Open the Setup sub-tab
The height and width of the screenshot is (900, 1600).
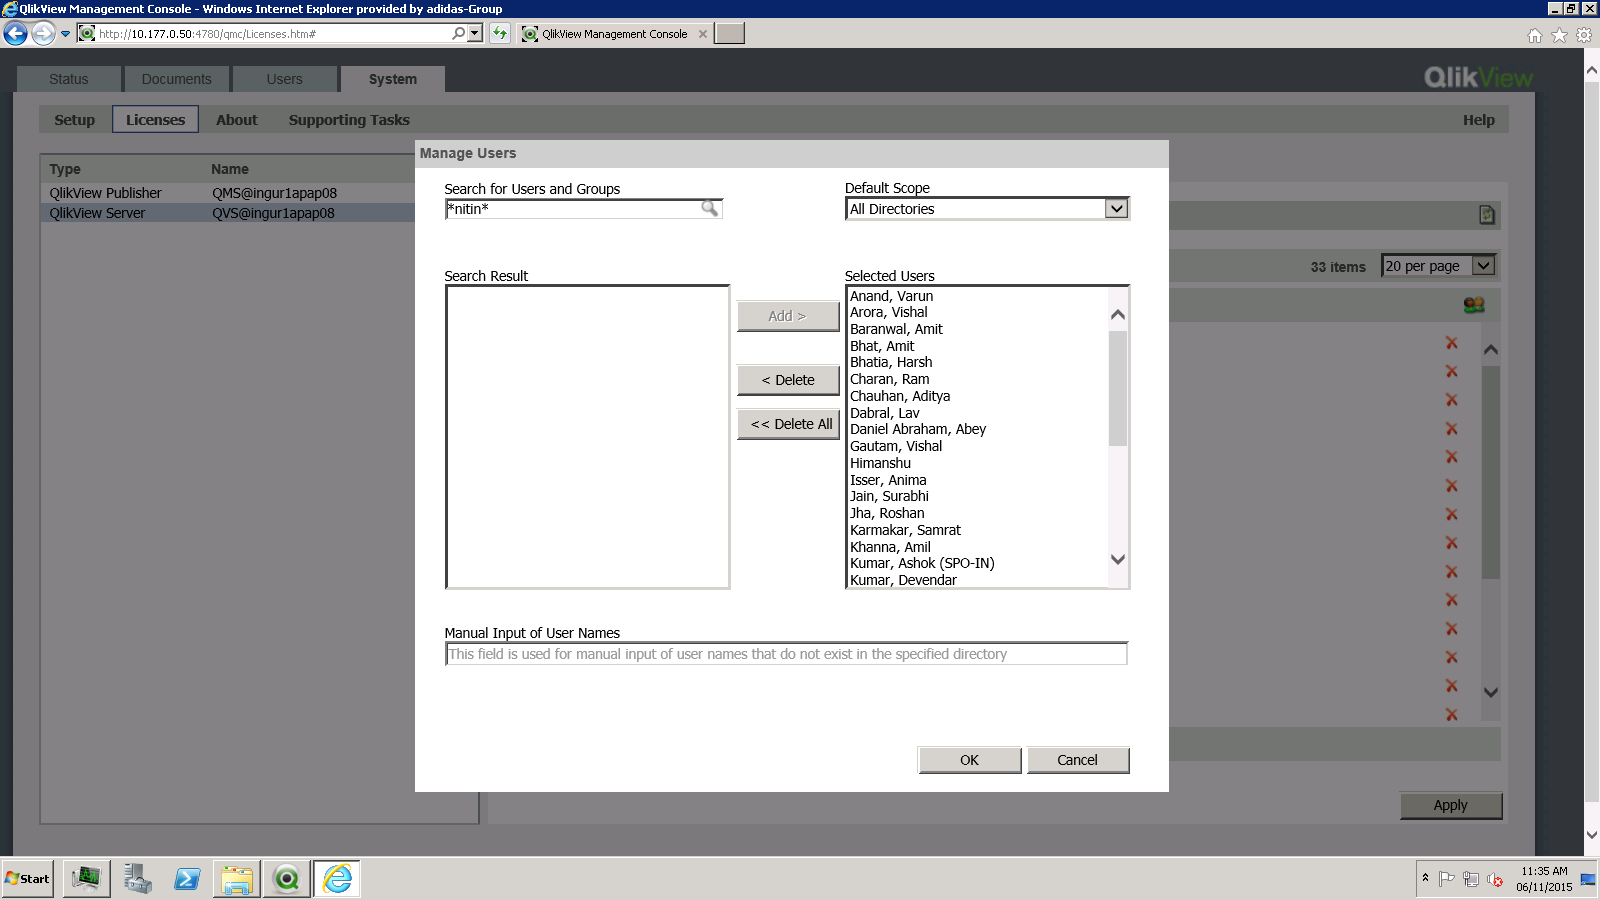click(74, 120)
